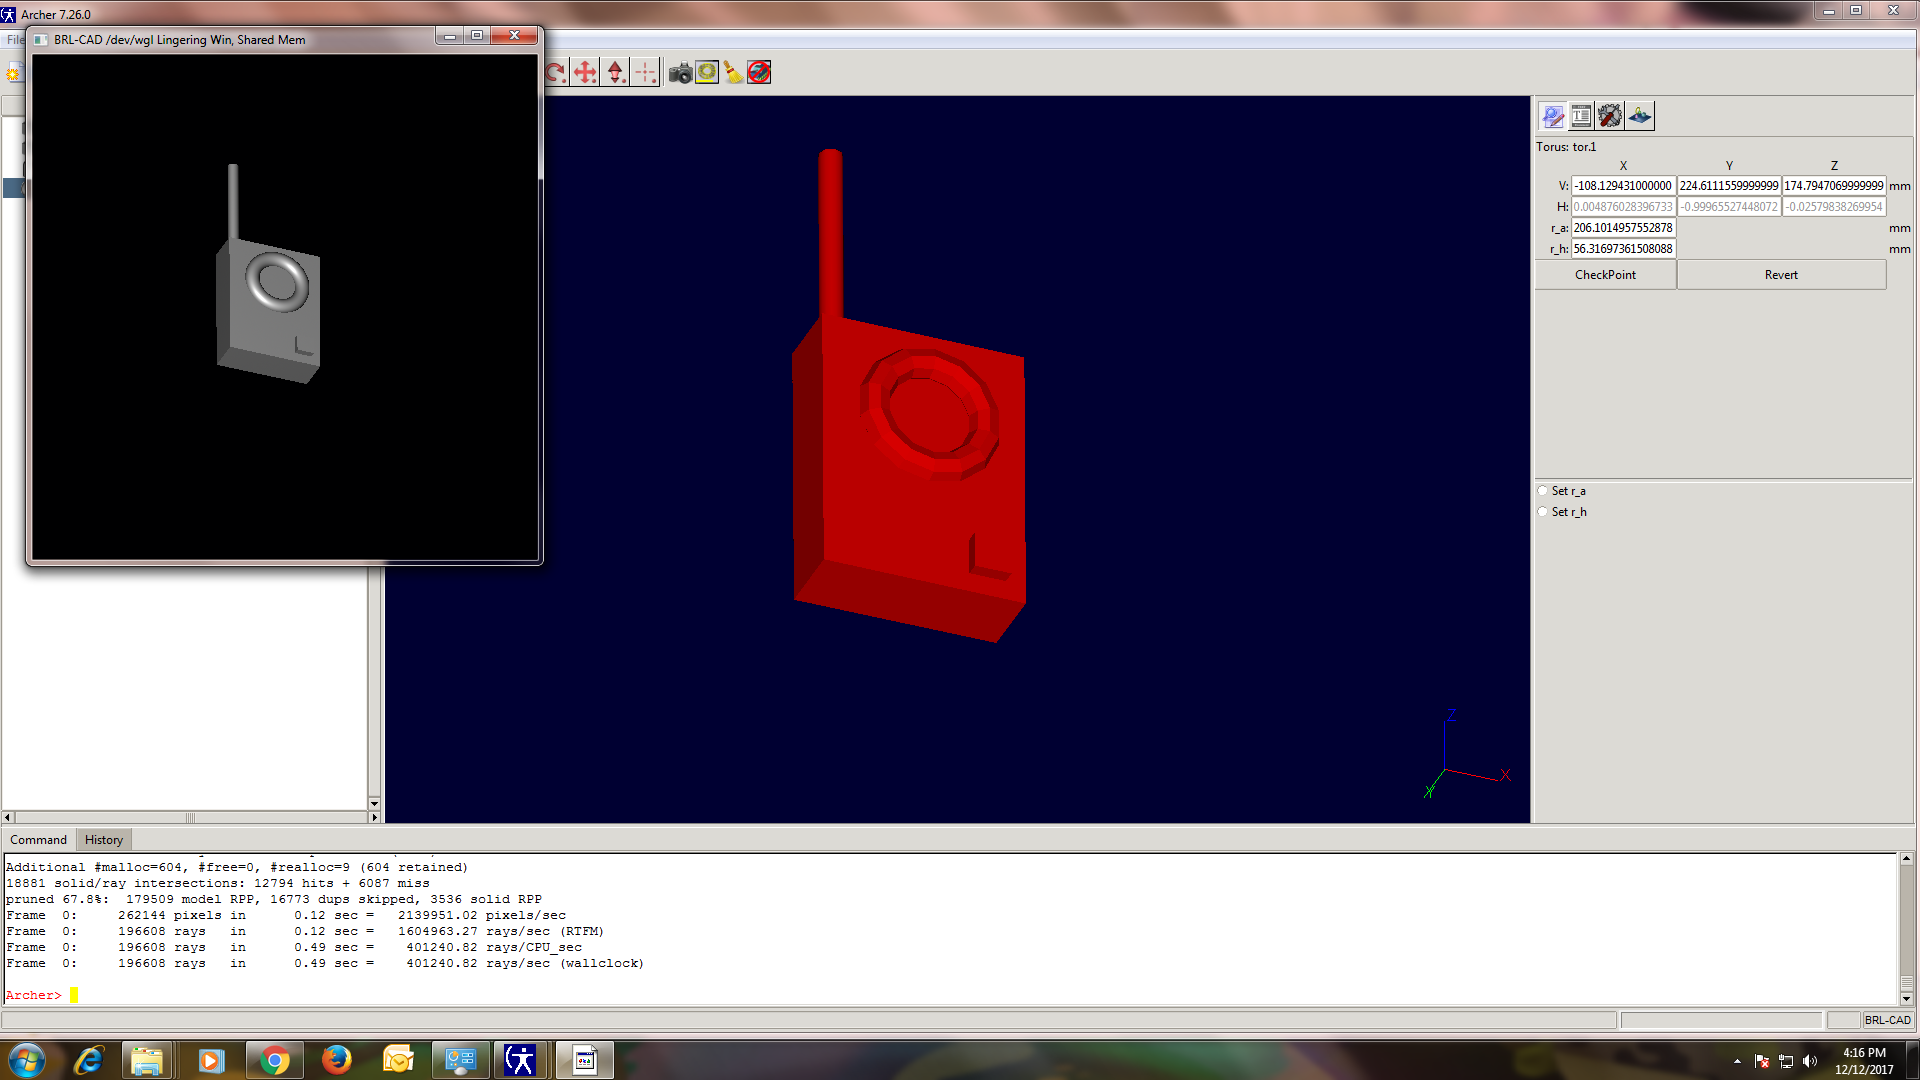Open the media player taskbar icon

coord(211,1060)
